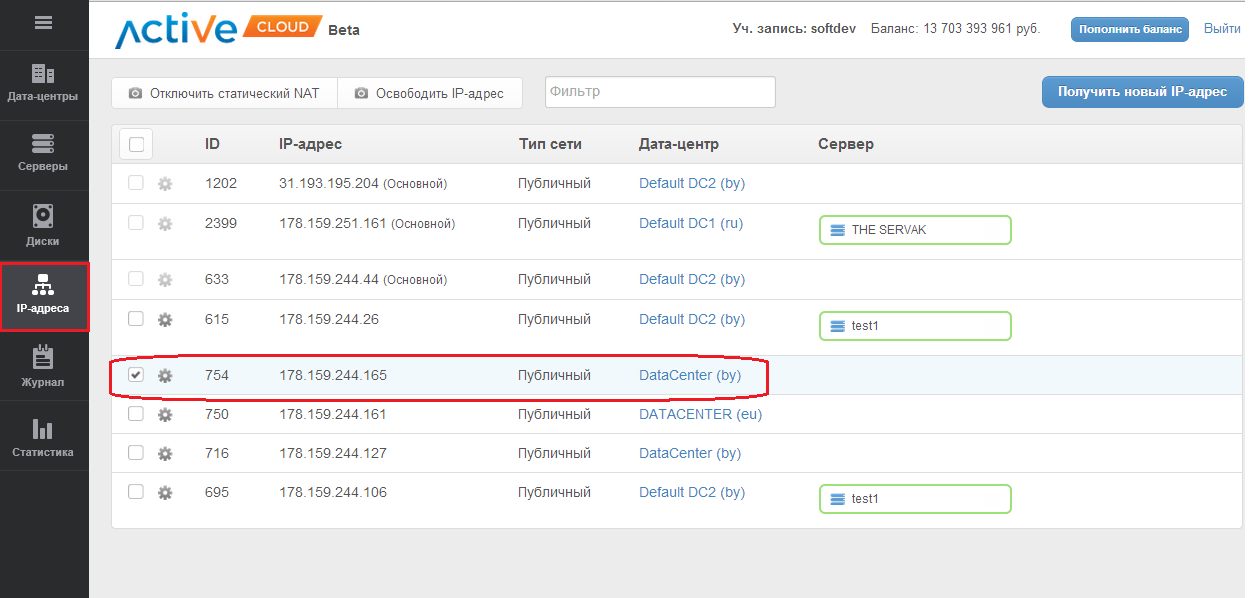Open gear settings for IP 178.159.244.26
Image resolution: width=1249 pixels, height=598 pixels.
(x=165, y=320)
